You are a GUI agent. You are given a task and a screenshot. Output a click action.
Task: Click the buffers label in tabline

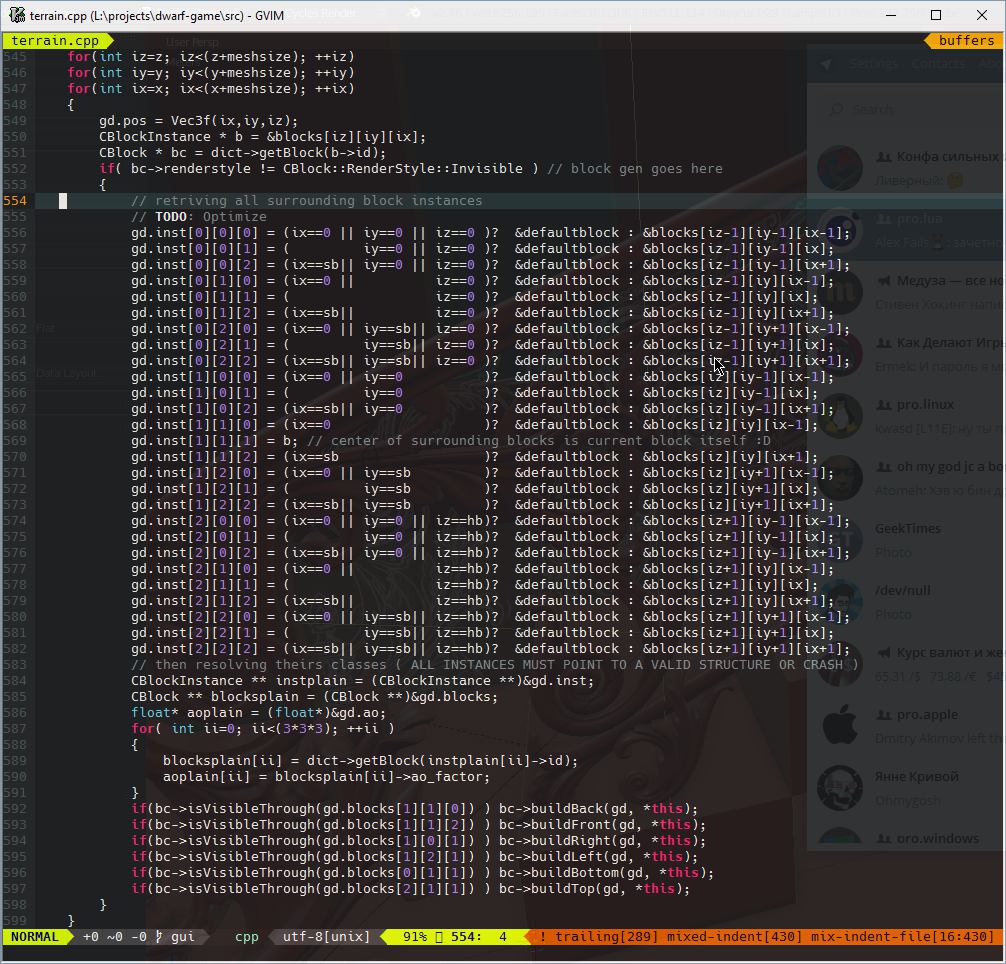click(966, 41)
